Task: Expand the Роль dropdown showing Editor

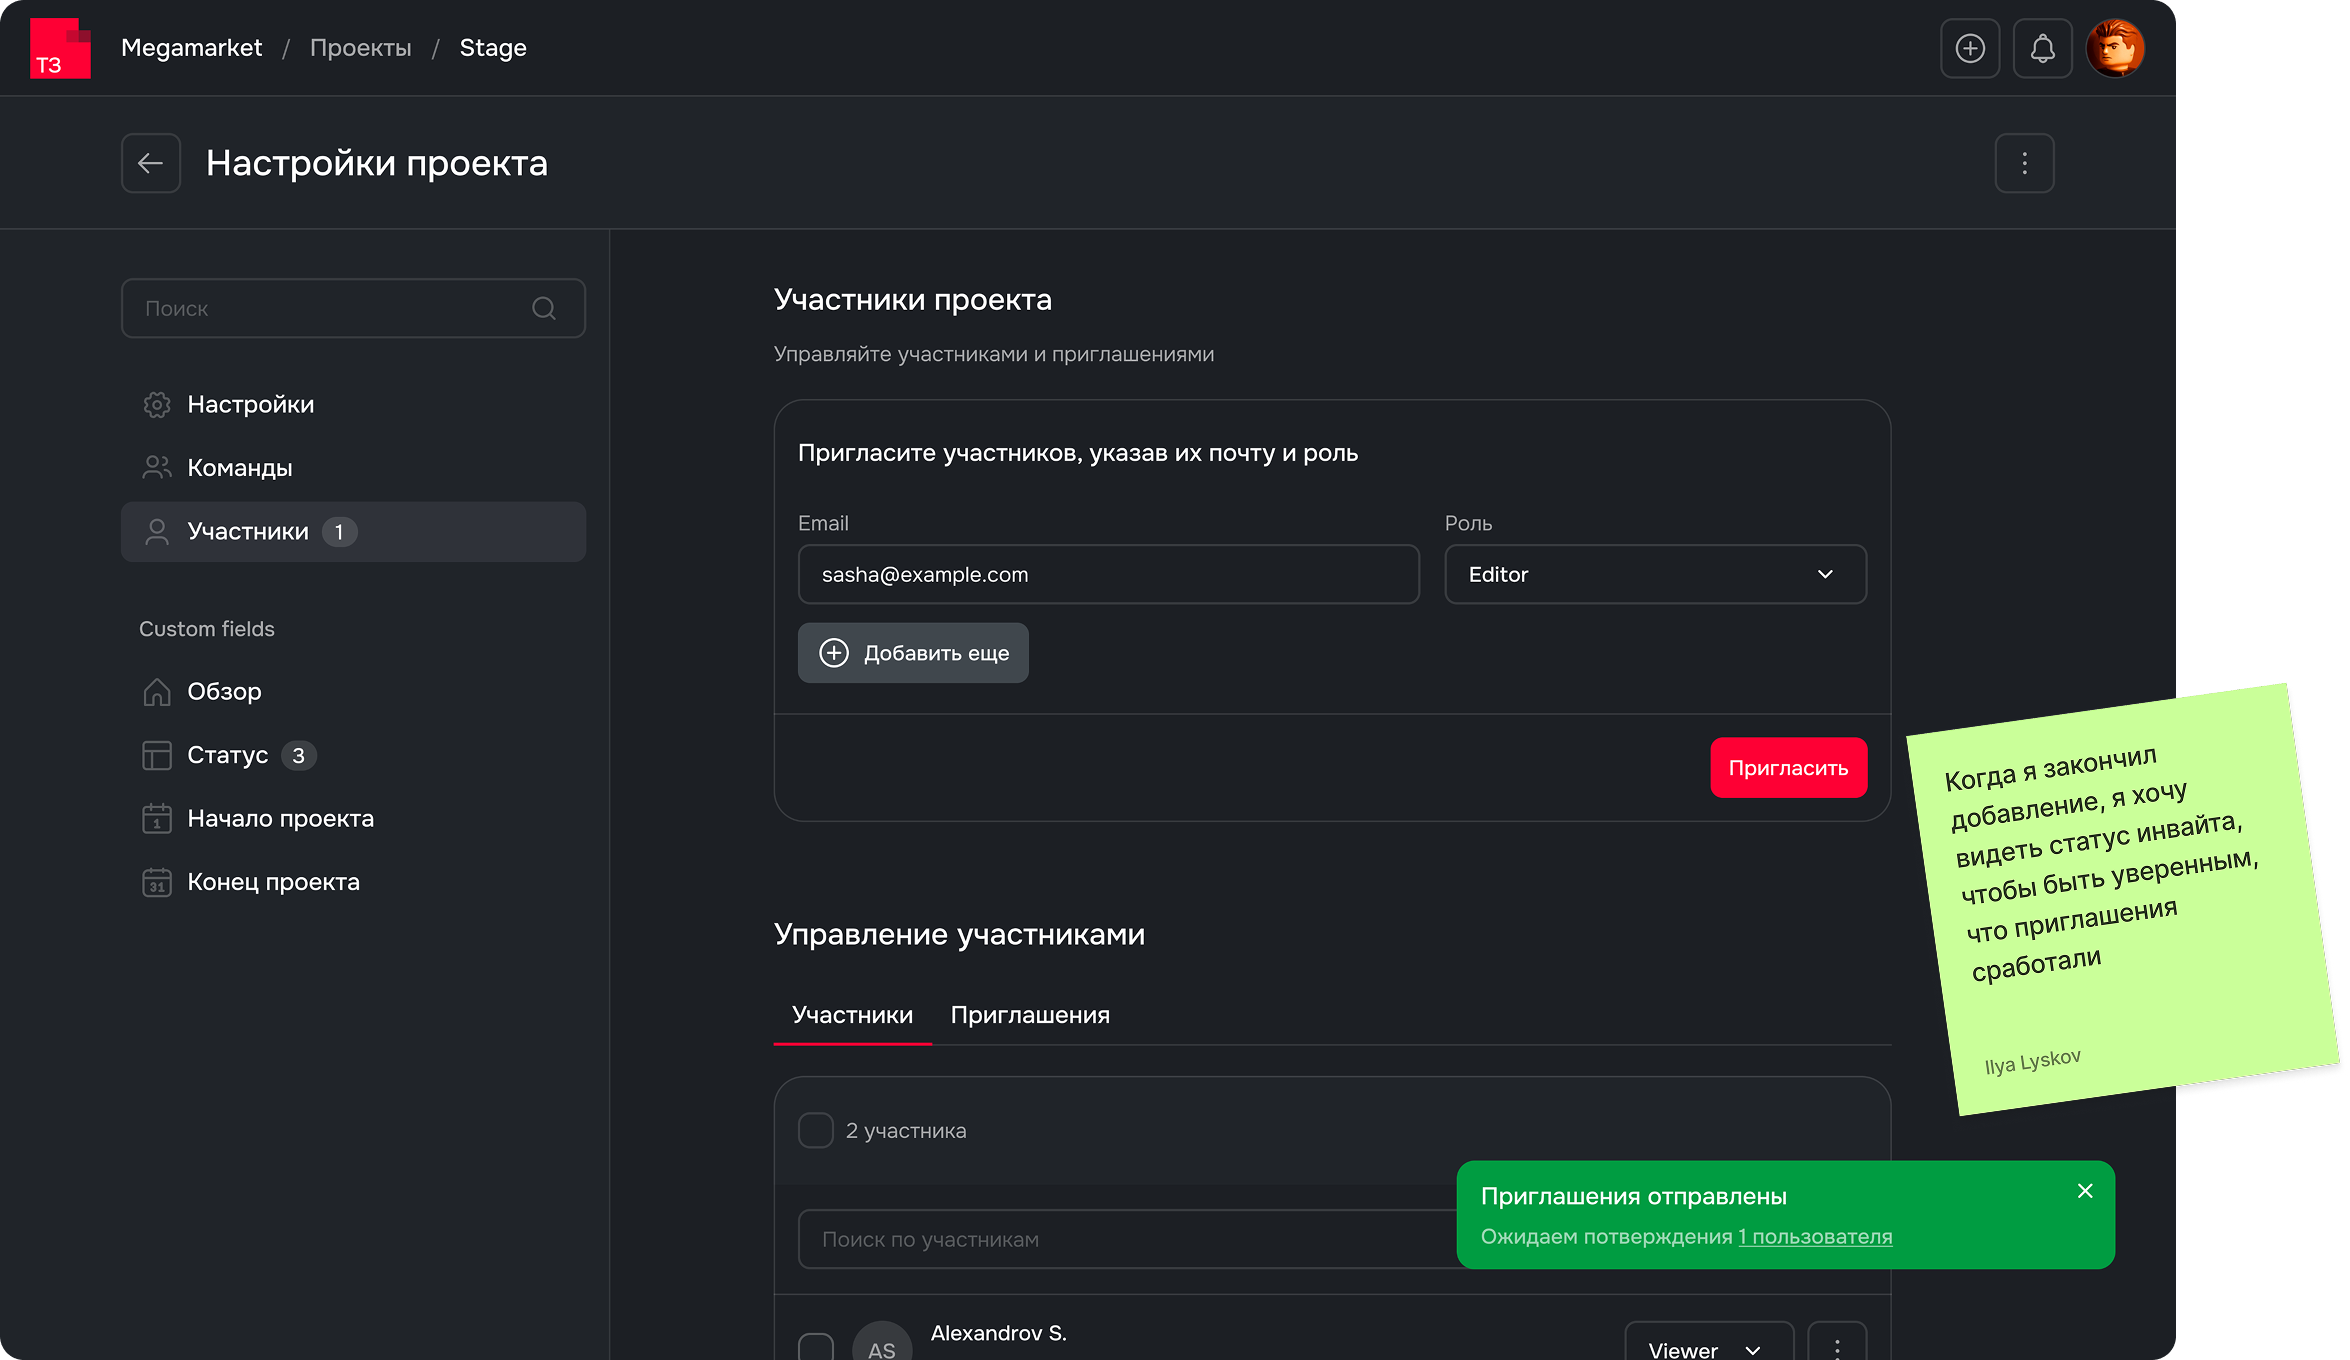Action: click(1654, 574)
